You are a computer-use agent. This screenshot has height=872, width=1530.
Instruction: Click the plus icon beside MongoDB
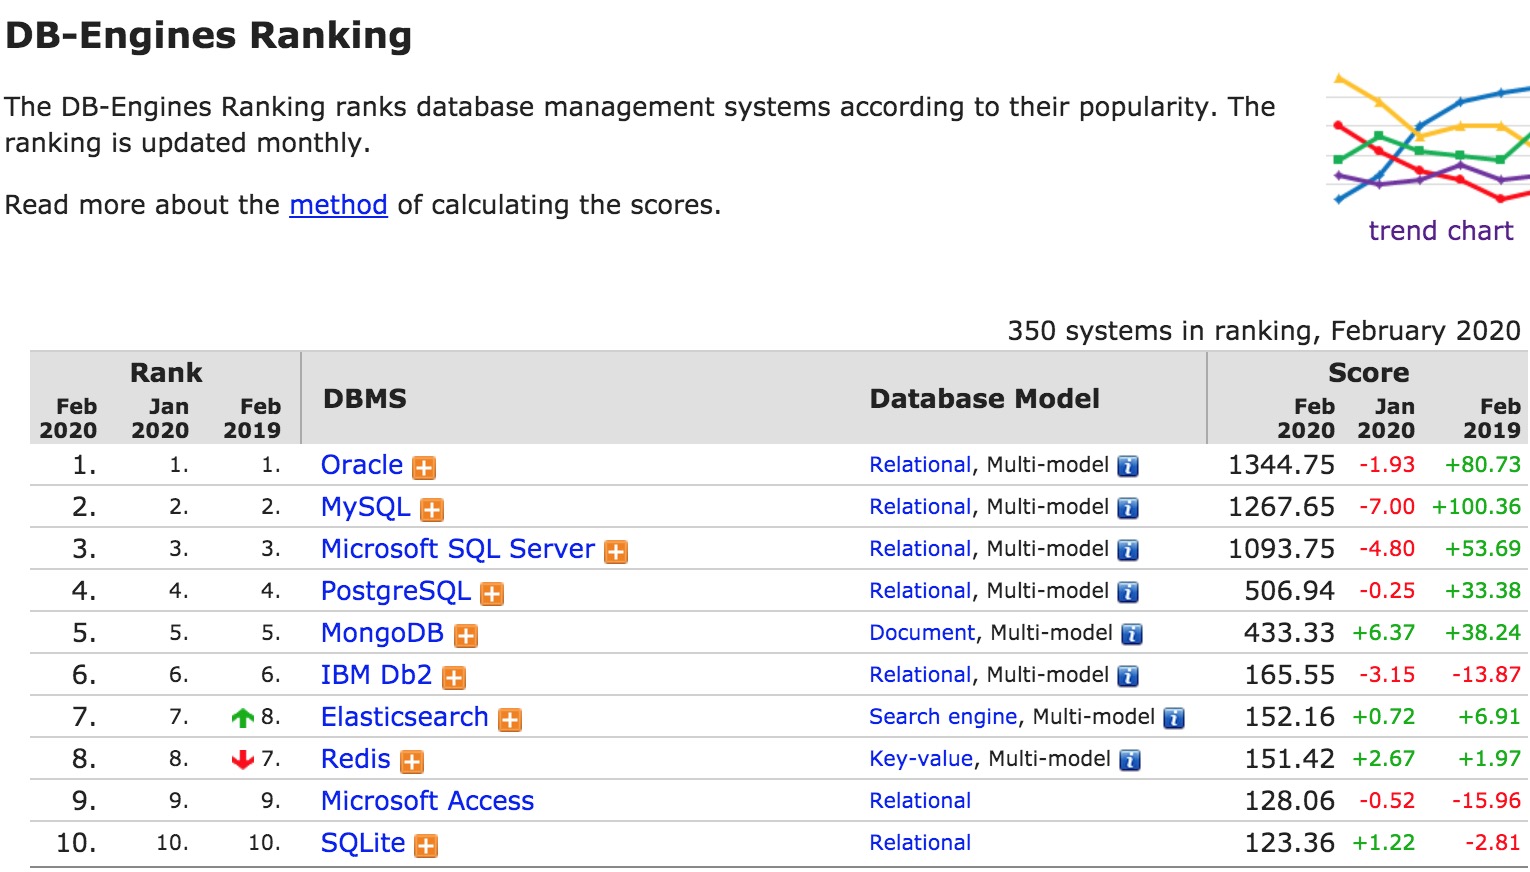coord(465,635)
